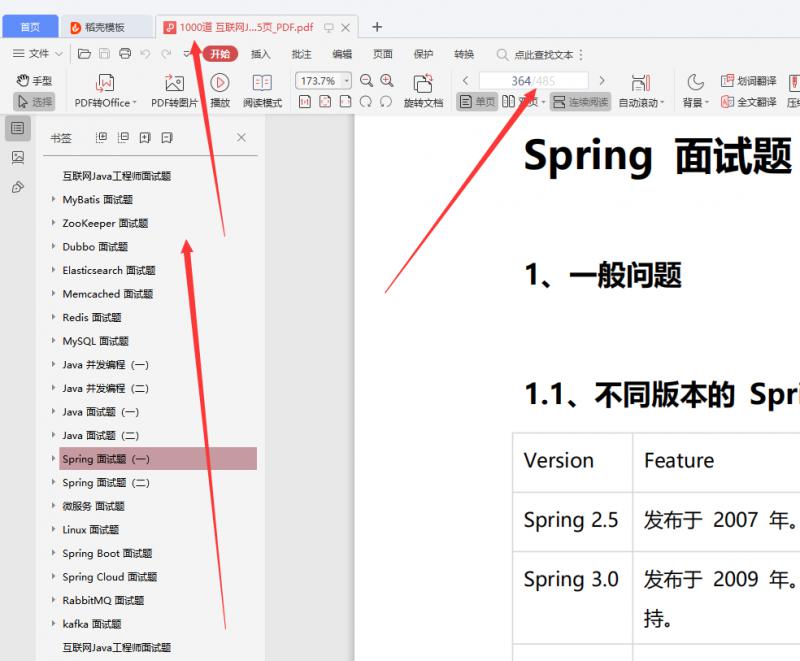Switch to 转换 ribbon tab

click(x=464, y=54)
